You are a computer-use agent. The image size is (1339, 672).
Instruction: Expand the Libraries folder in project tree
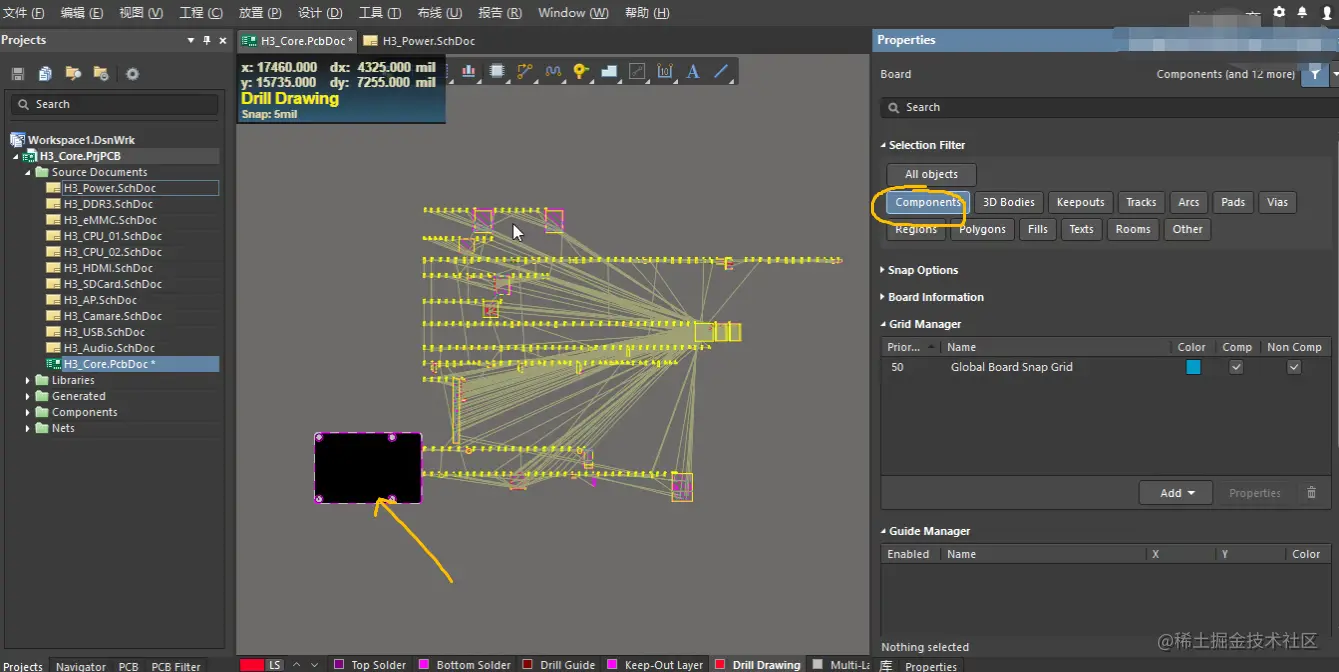pos(28,380)
